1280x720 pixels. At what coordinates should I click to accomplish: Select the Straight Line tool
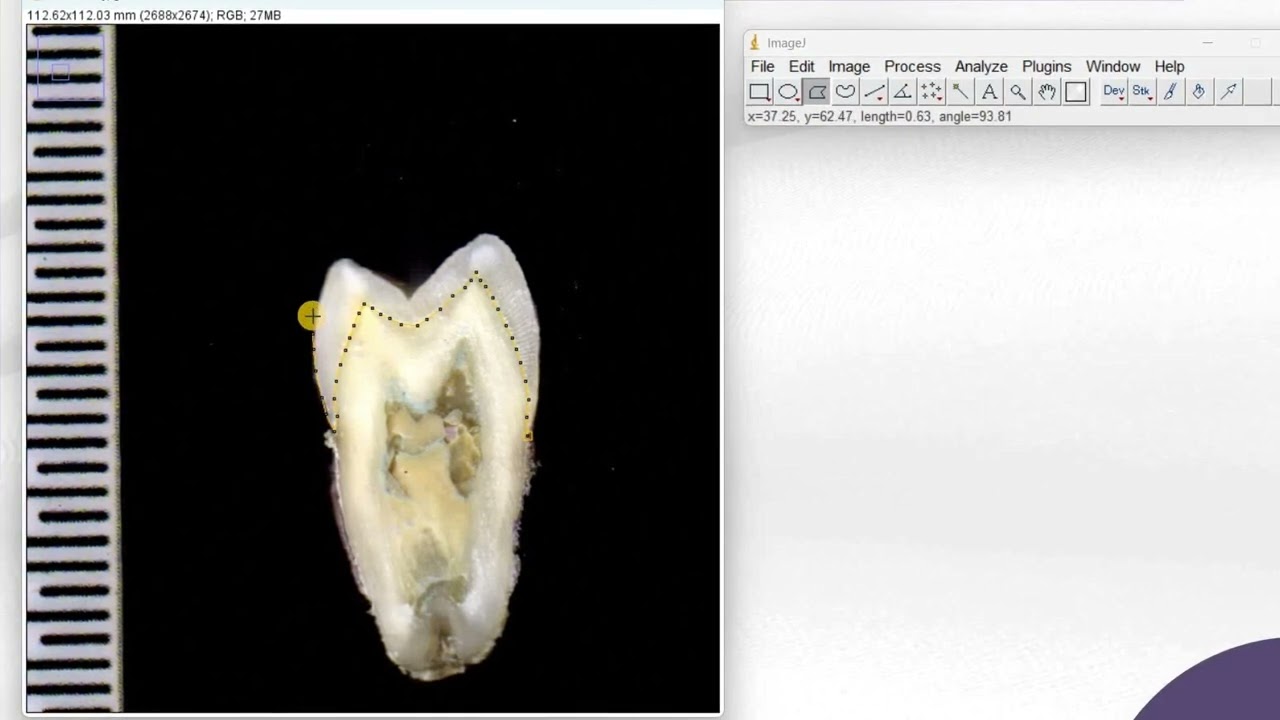[x=875, y=92]
